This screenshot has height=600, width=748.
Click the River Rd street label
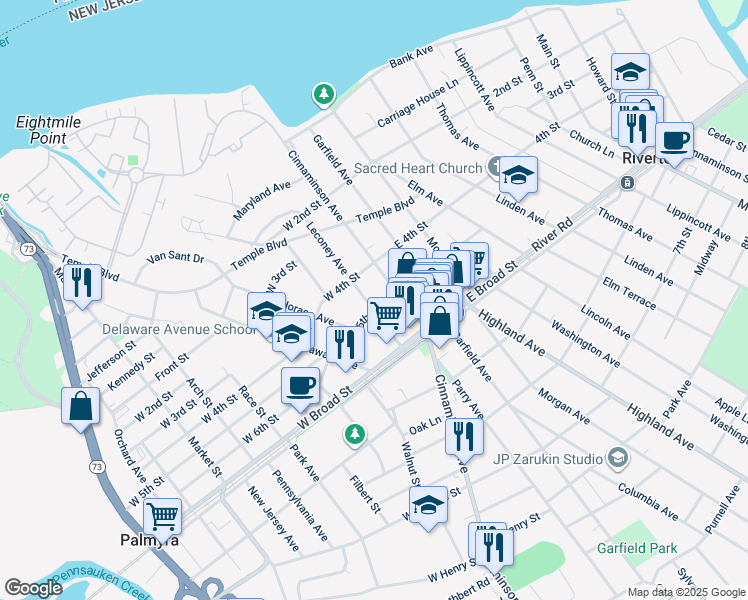552,235
